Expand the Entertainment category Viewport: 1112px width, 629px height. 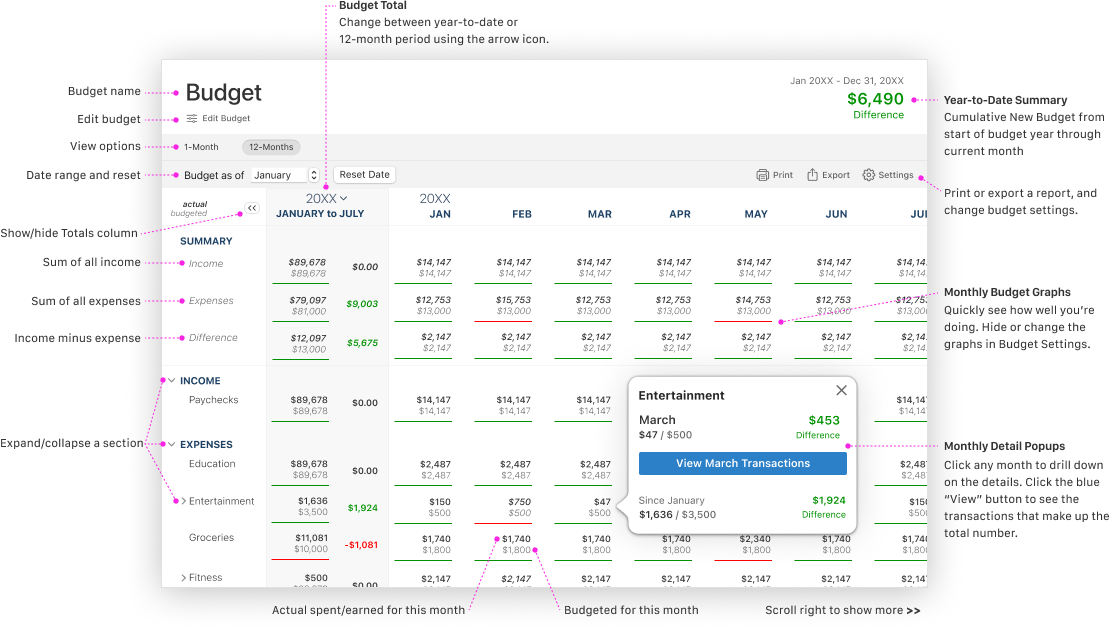183,501
